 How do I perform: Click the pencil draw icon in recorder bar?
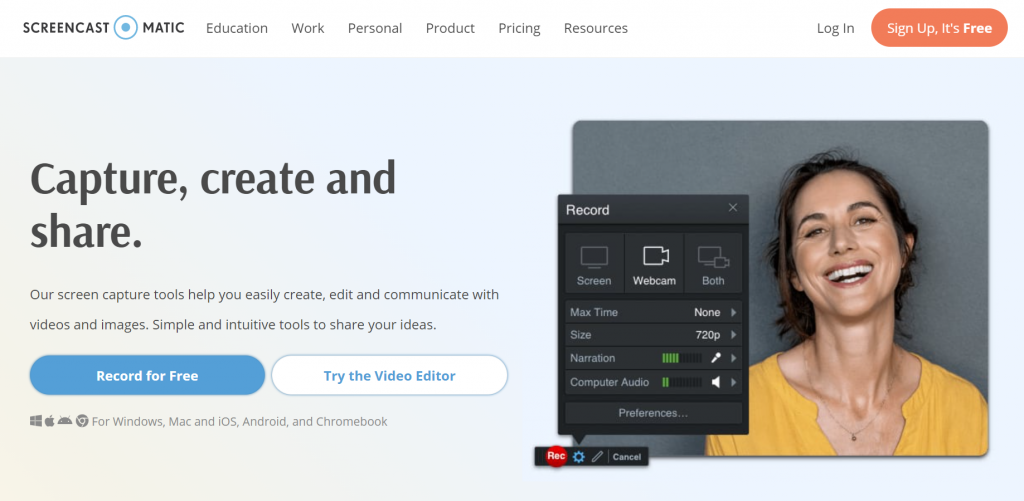click(597, 457)
